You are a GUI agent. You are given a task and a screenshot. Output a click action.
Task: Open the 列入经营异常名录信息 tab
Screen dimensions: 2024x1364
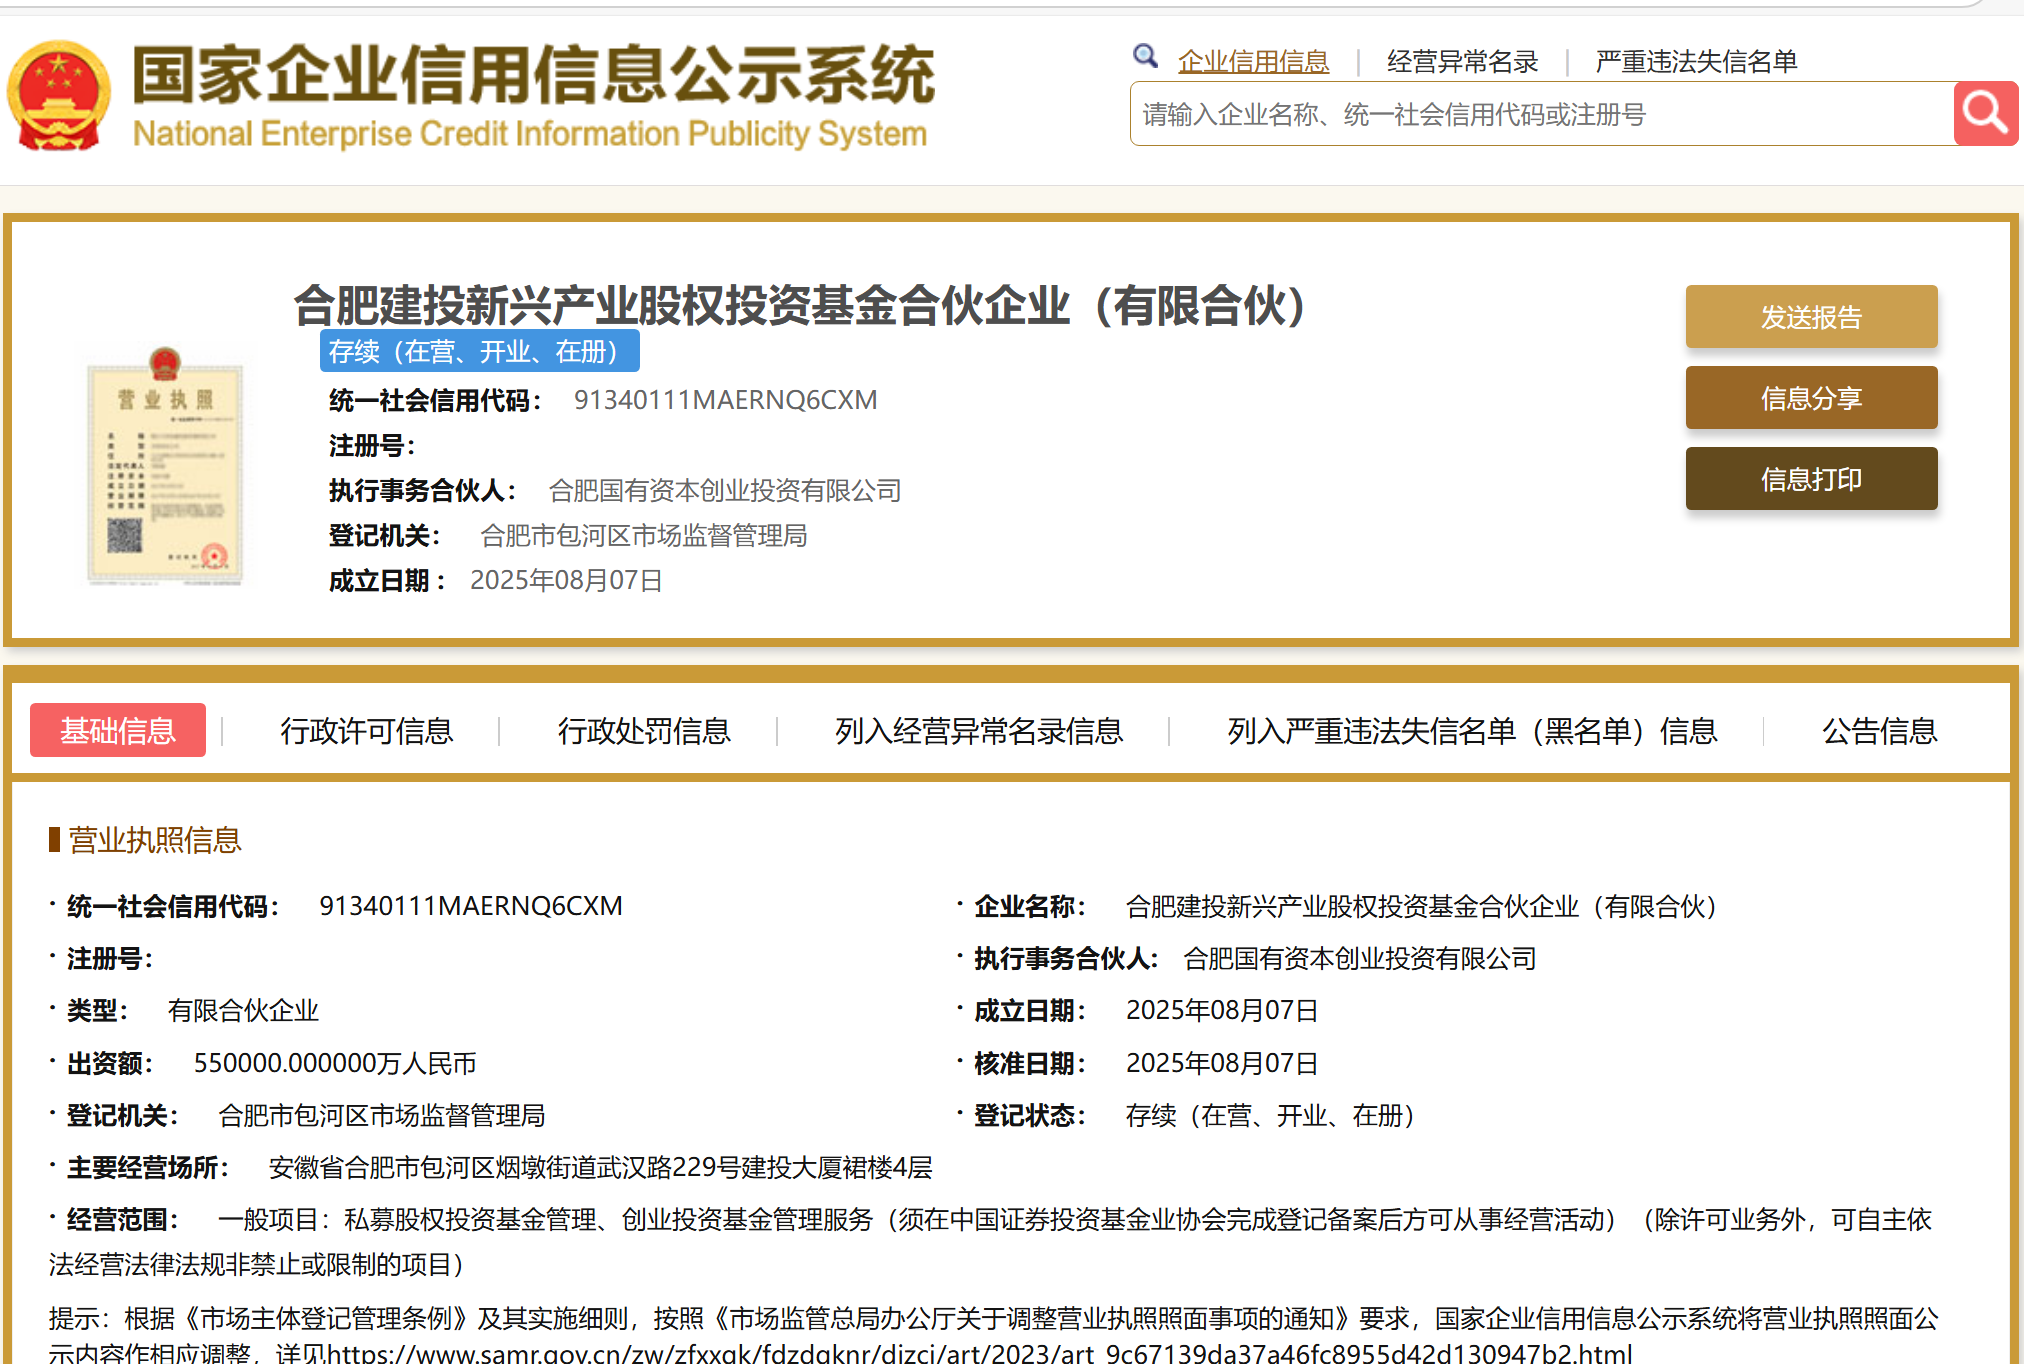click(x=979, y=731)
